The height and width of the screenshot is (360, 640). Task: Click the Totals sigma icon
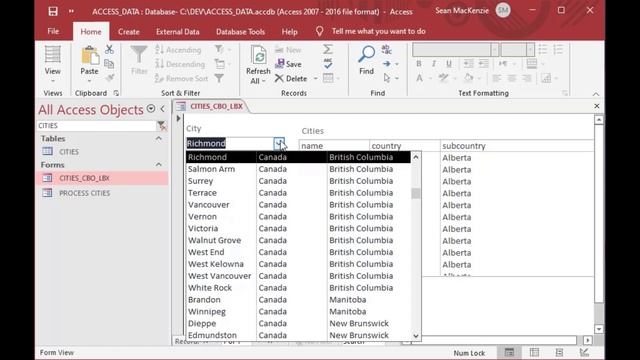pos(328,49)
